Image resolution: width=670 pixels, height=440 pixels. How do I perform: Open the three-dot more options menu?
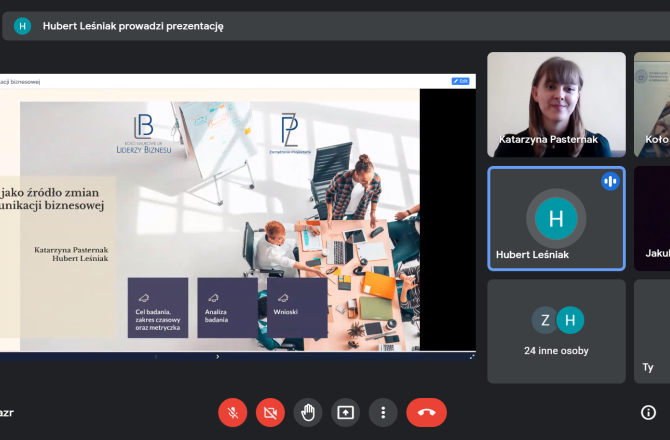382,412
